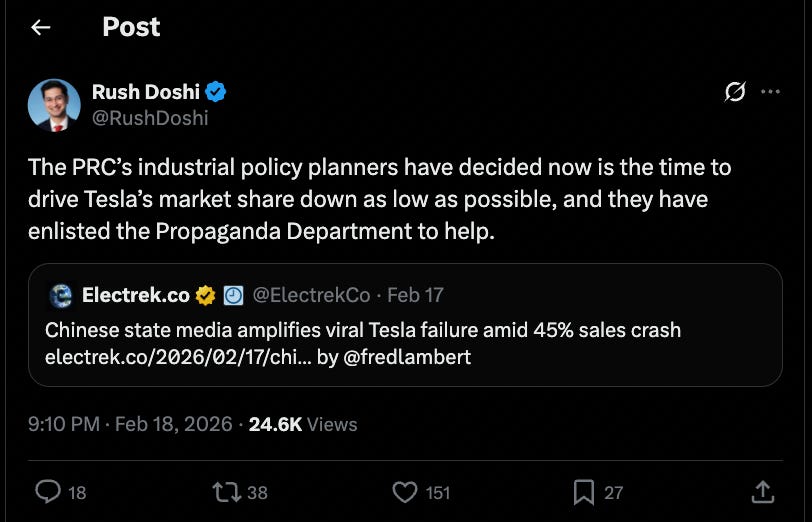Open the three-dot more options menu
812x522 pixels.
pos(770,92)
